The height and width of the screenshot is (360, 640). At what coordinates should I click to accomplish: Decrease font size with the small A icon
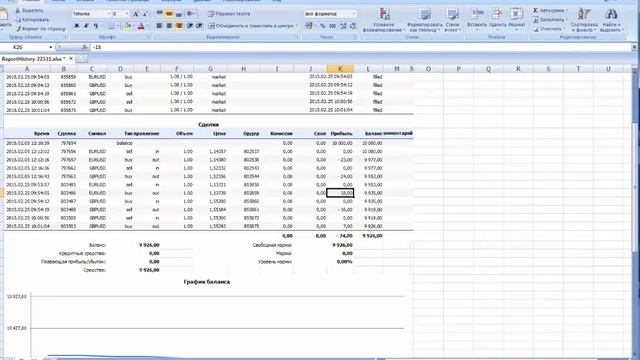[145, 14]
